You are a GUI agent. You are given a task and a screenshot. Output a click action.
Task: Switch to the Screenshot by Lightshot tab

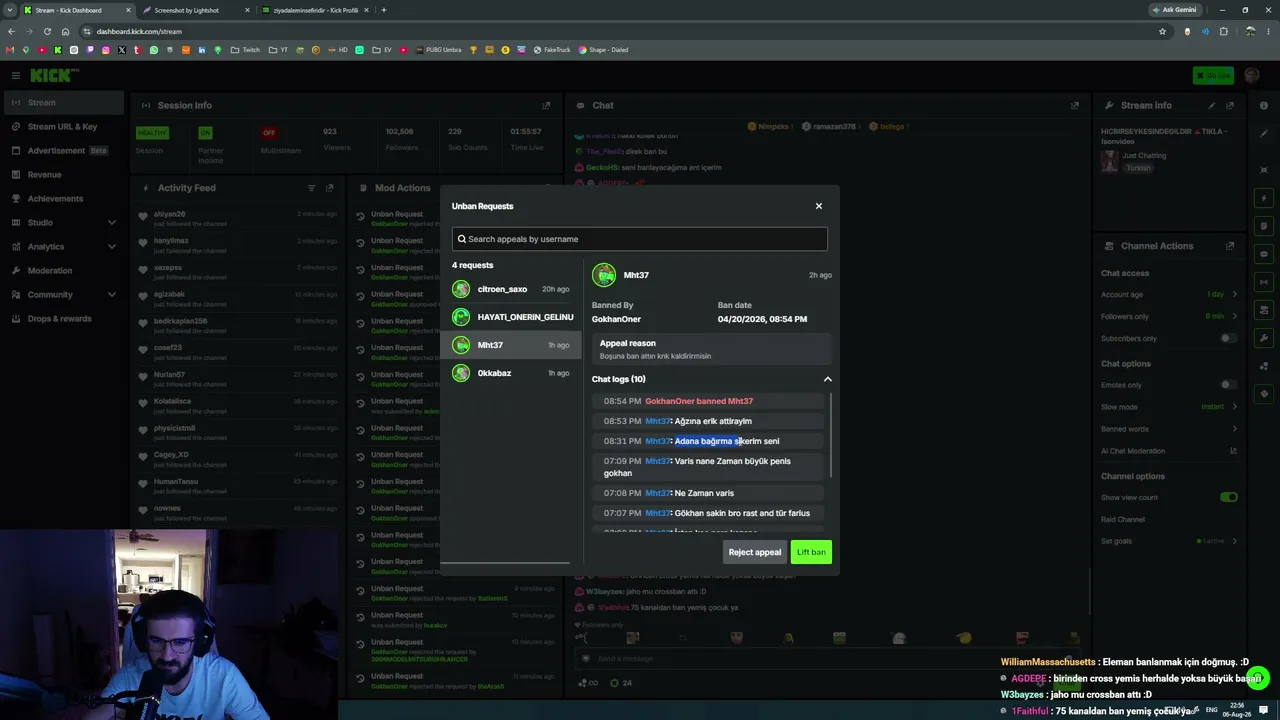[194, 10]
